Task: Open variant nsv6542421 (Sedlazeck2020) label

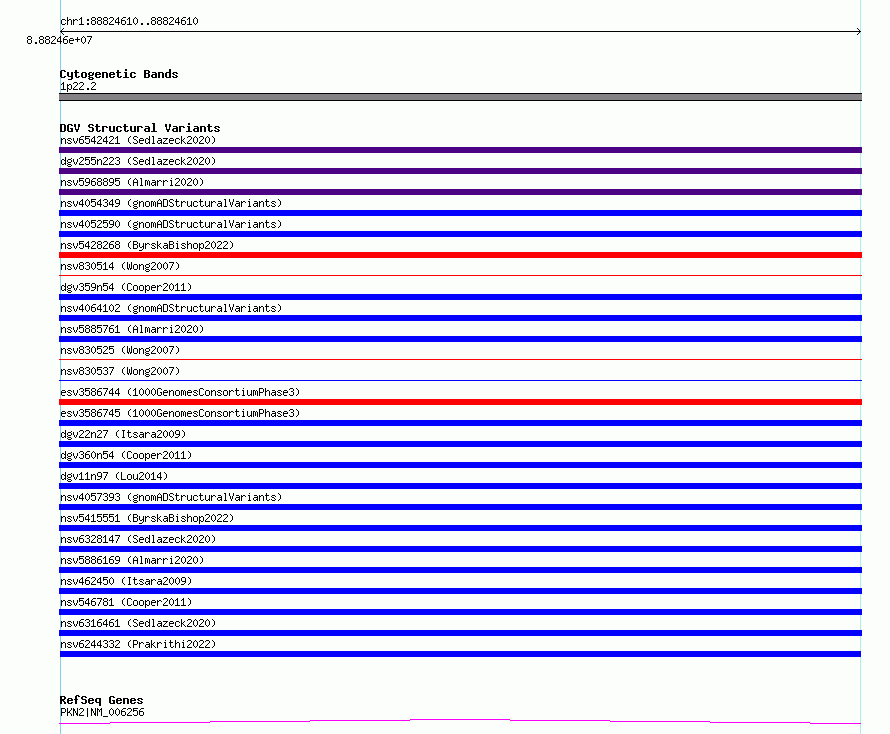Action: (138, 140)
